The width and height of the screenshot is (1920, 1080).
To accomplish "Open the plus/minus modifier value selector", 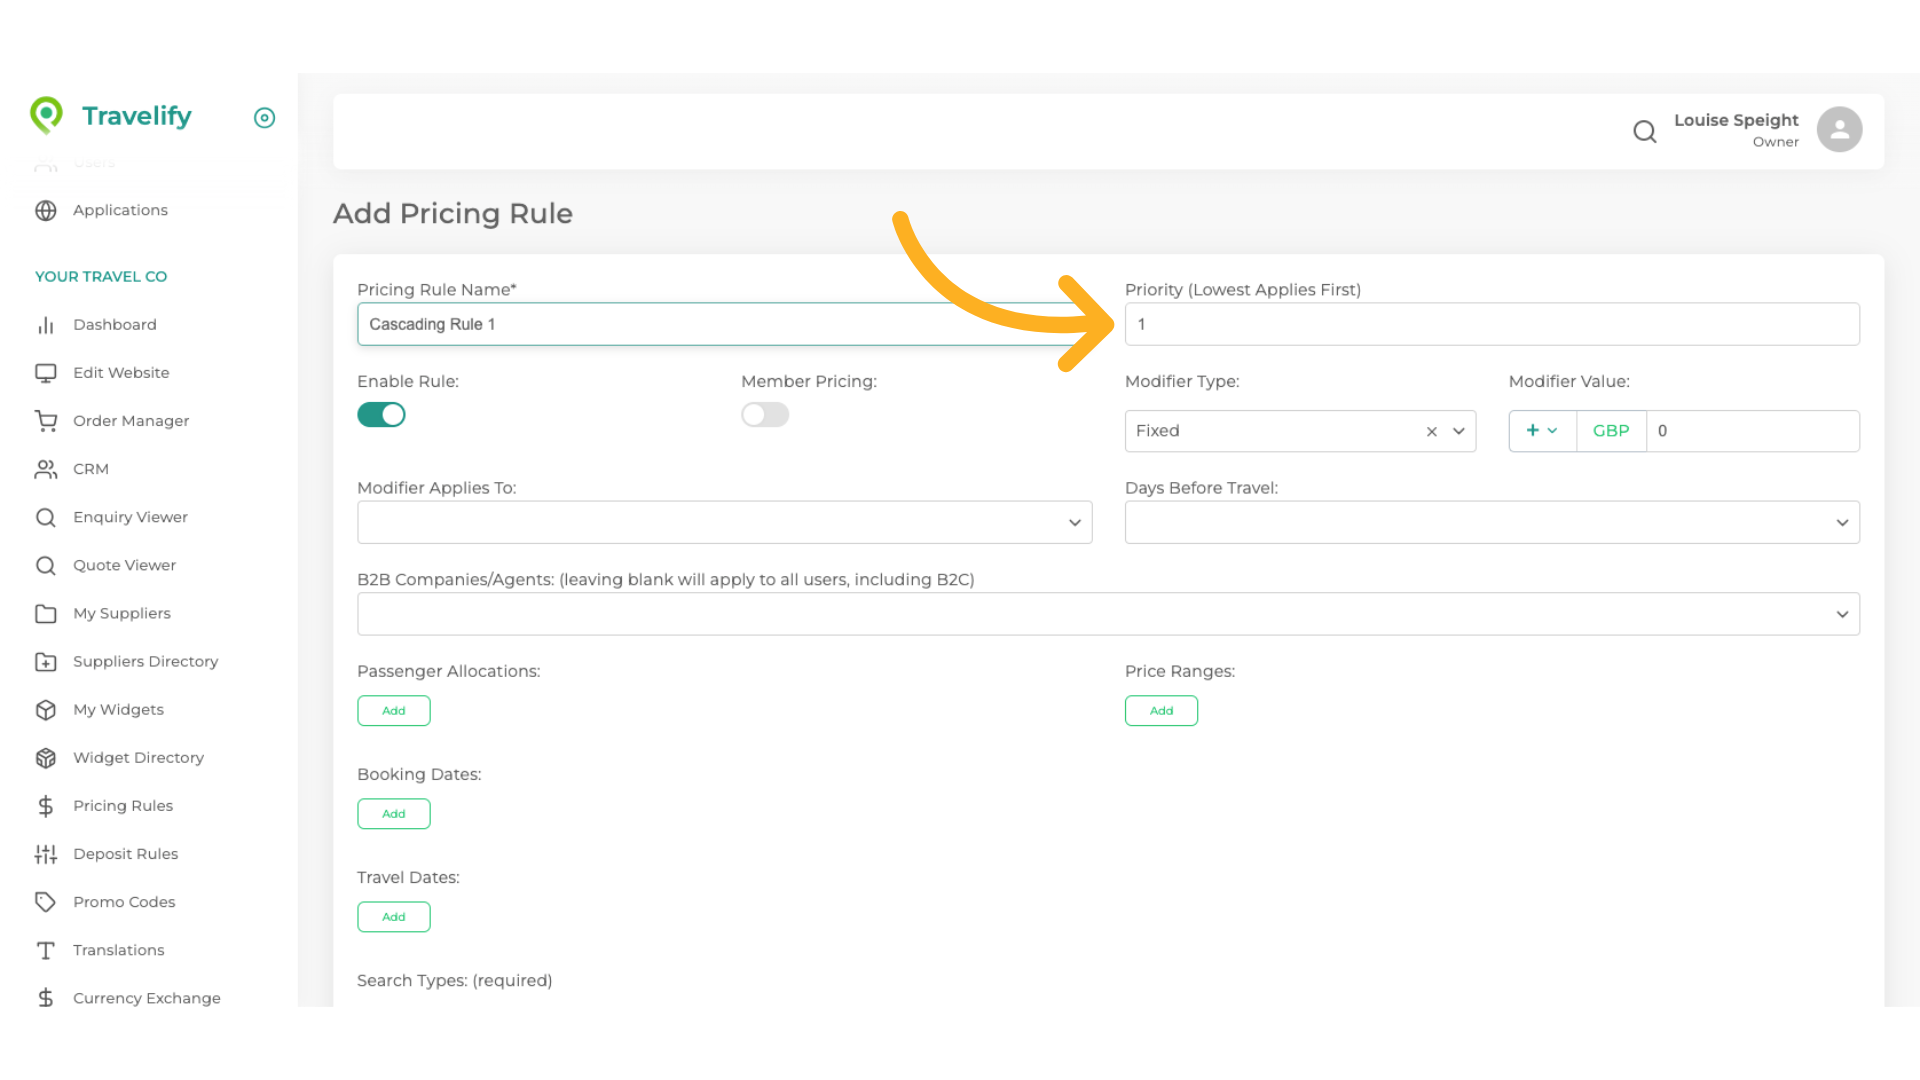I will [1542, 430].
